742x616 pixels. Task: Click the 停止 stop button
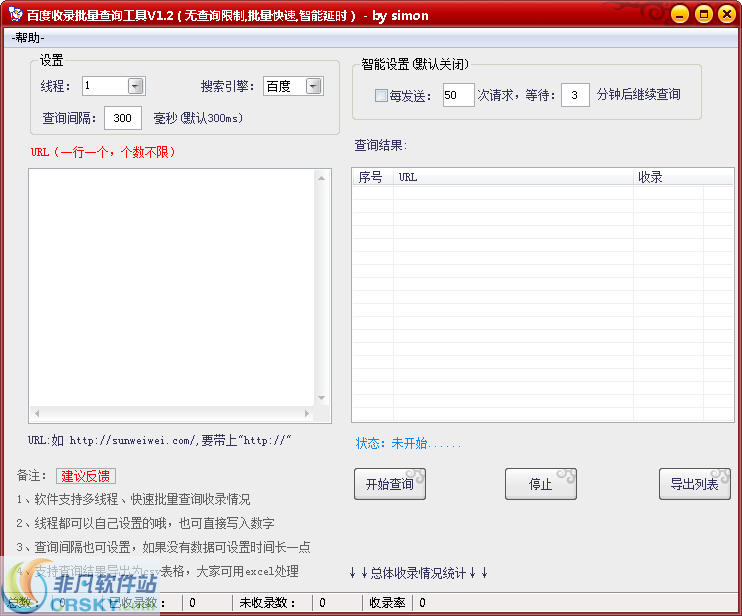tap(540, 484)
